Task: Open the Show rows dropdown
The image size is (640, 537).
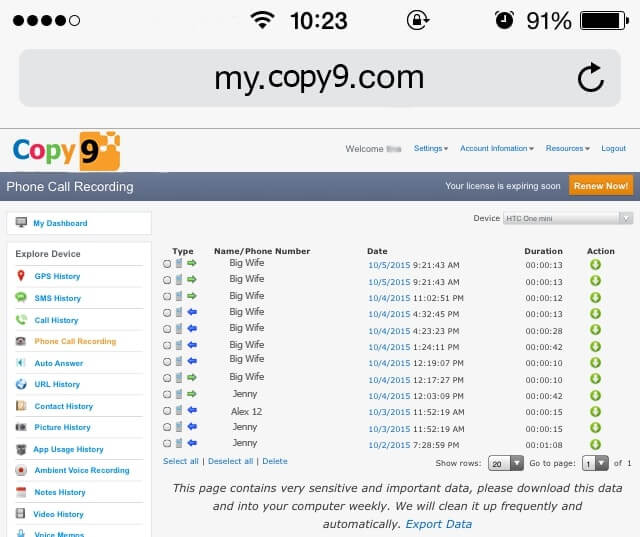Action: point(506,464)
